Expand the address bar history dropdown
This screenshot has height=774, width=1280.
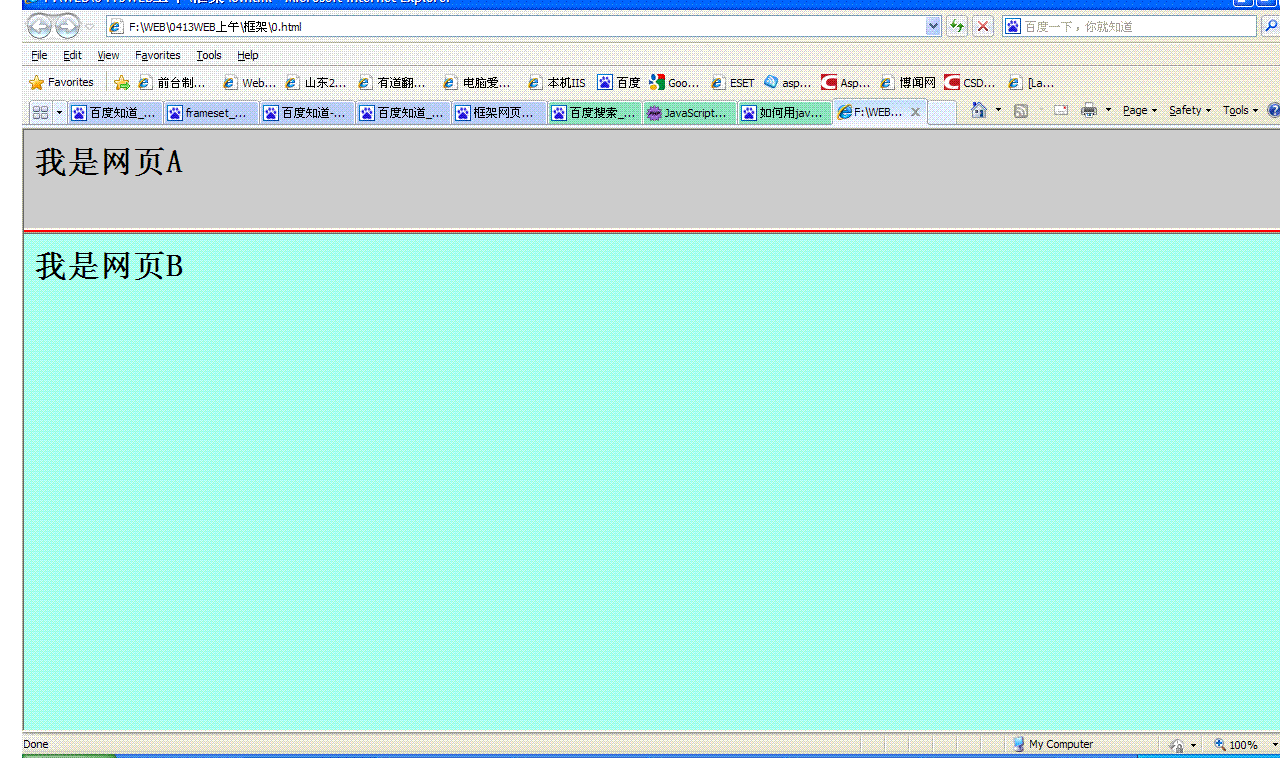[933, 27]
